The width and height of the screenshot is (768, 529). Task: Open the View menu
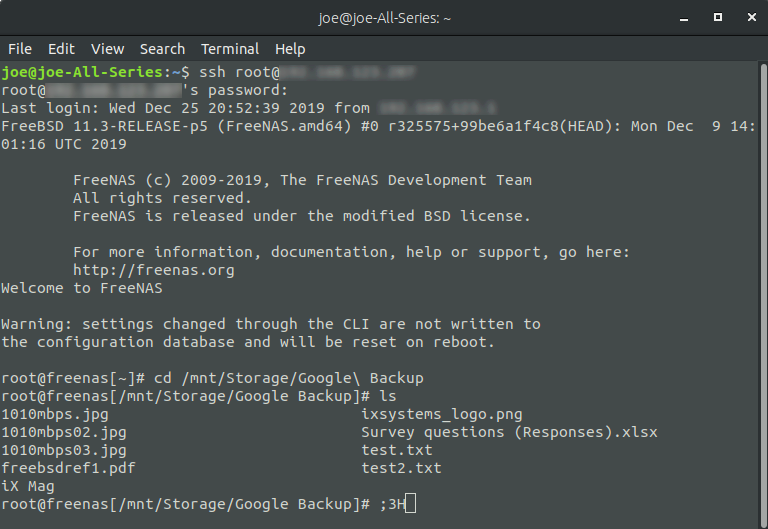pos(107,49)
